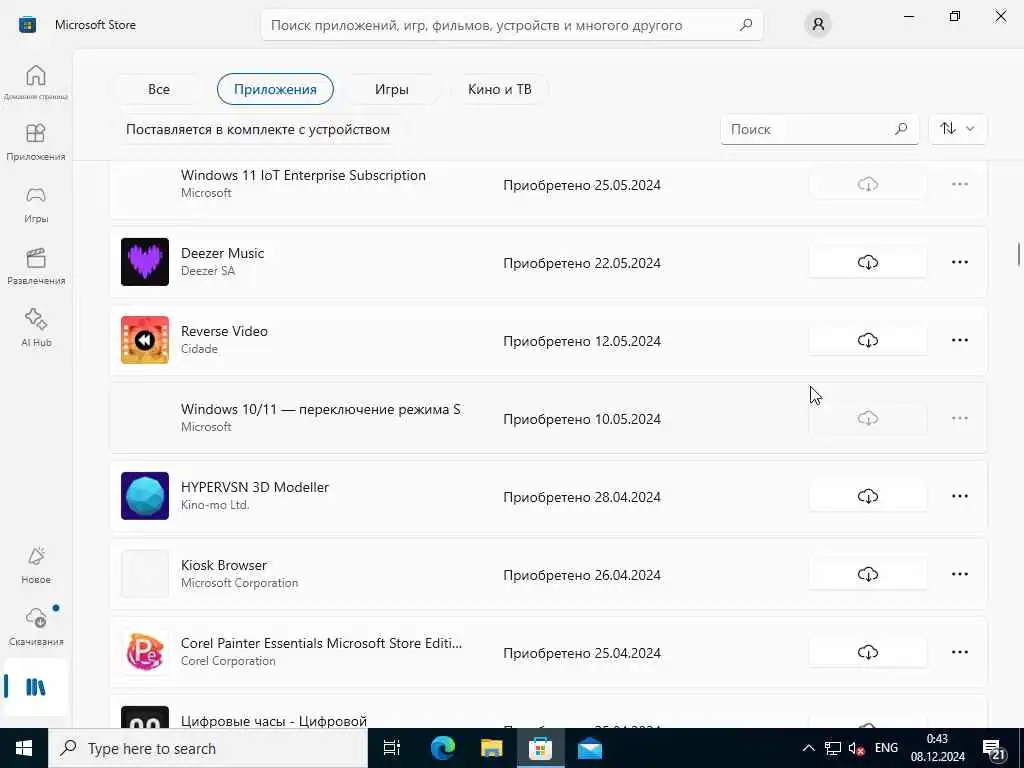Viewport: 1024px width, 768px height.
Task: Focus the library Поиск input field
Action: tap(820, 129)
